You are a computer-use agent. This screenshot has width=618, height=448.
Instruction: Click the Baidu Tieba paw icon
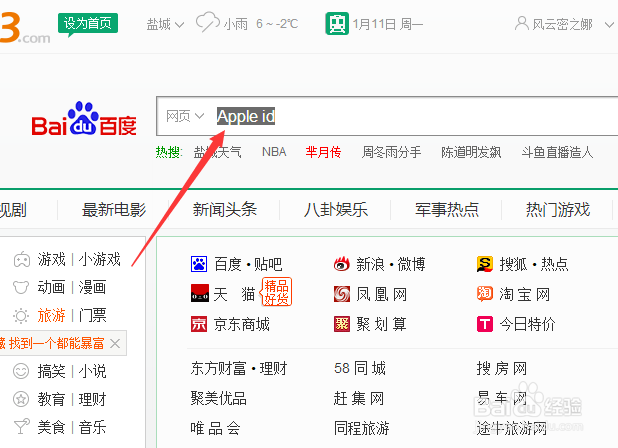[x=199, y=264]
